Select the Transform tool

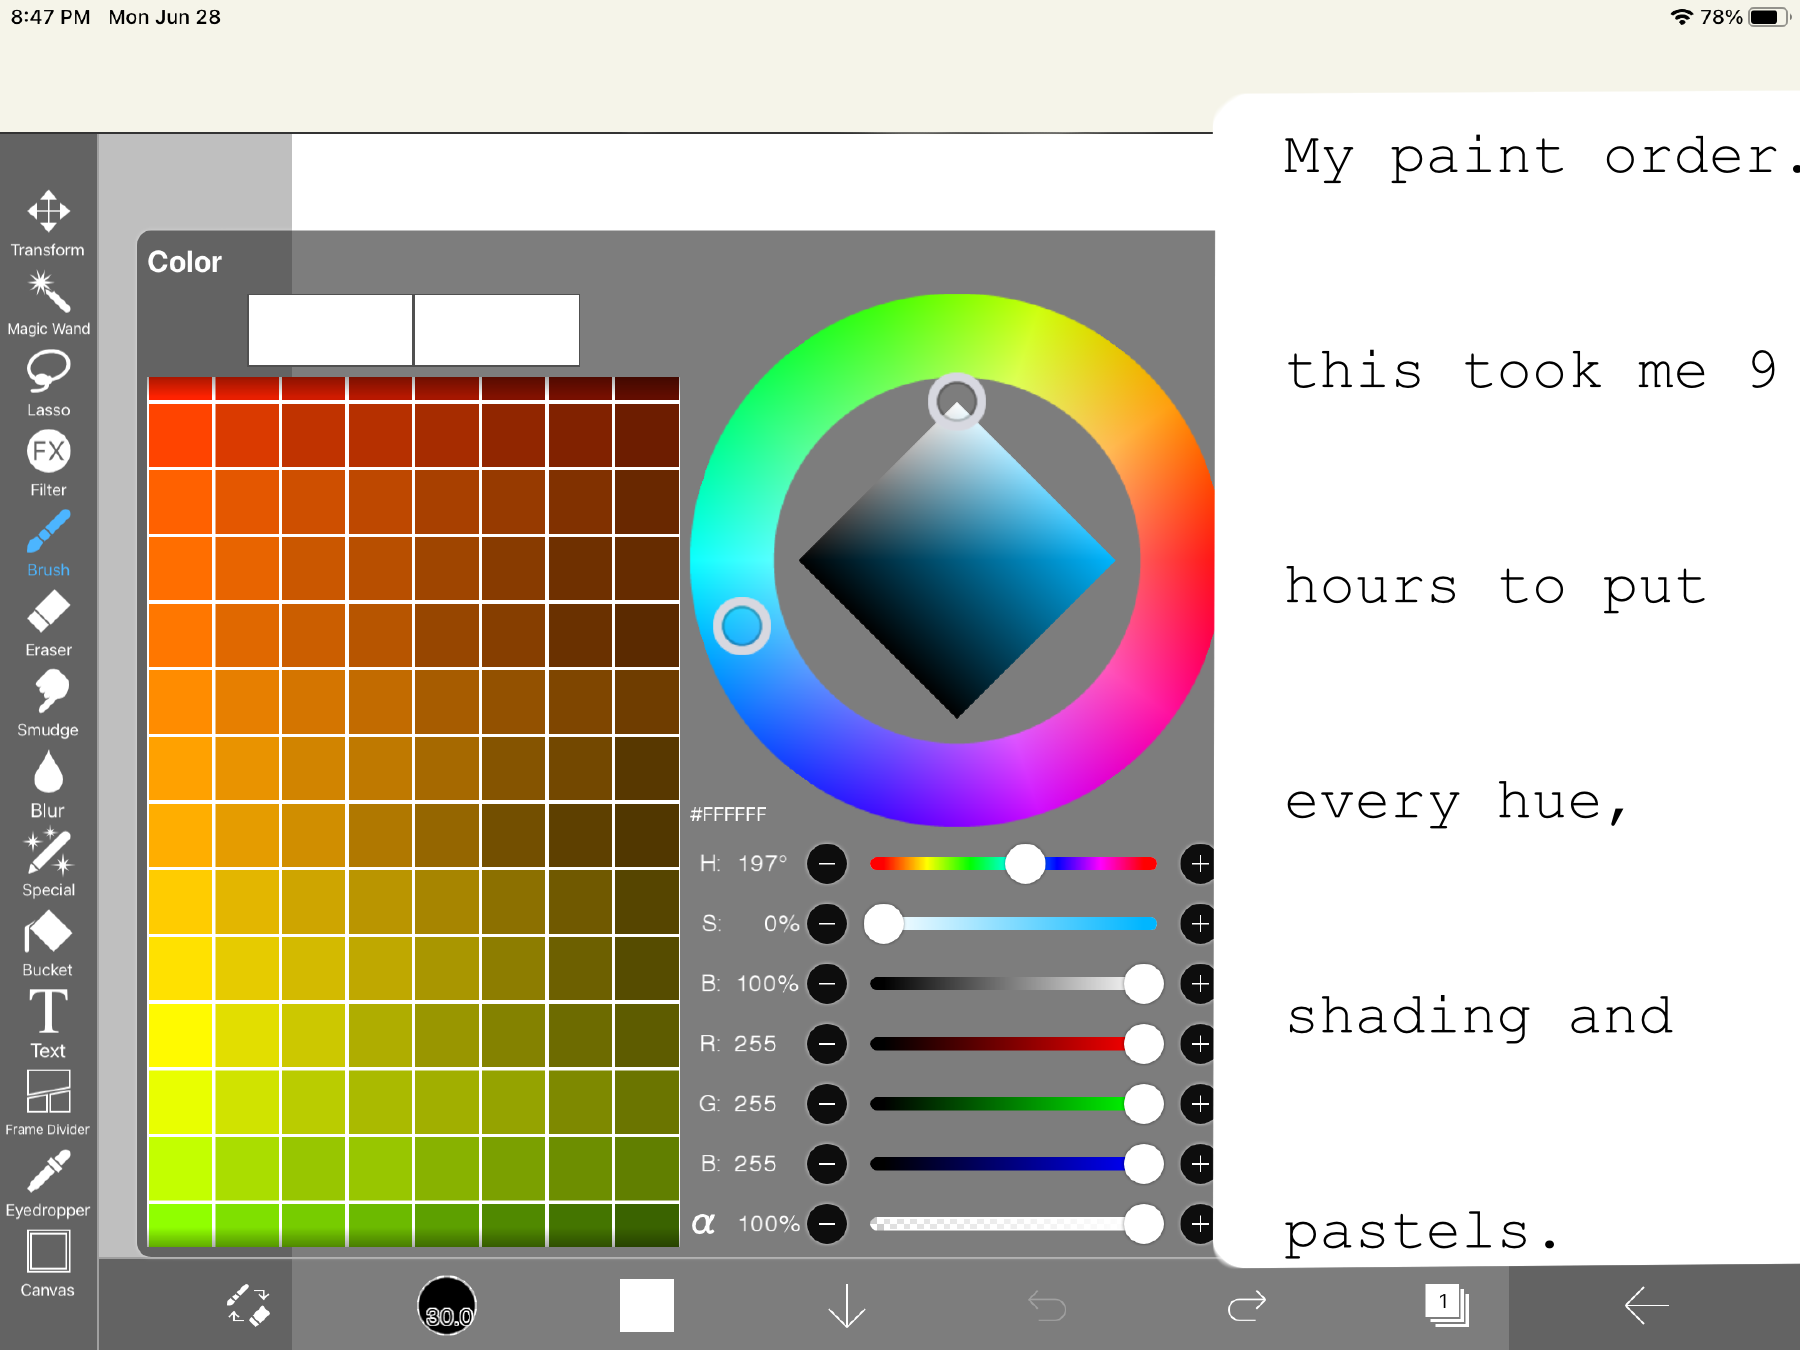[x=48, y=222]
